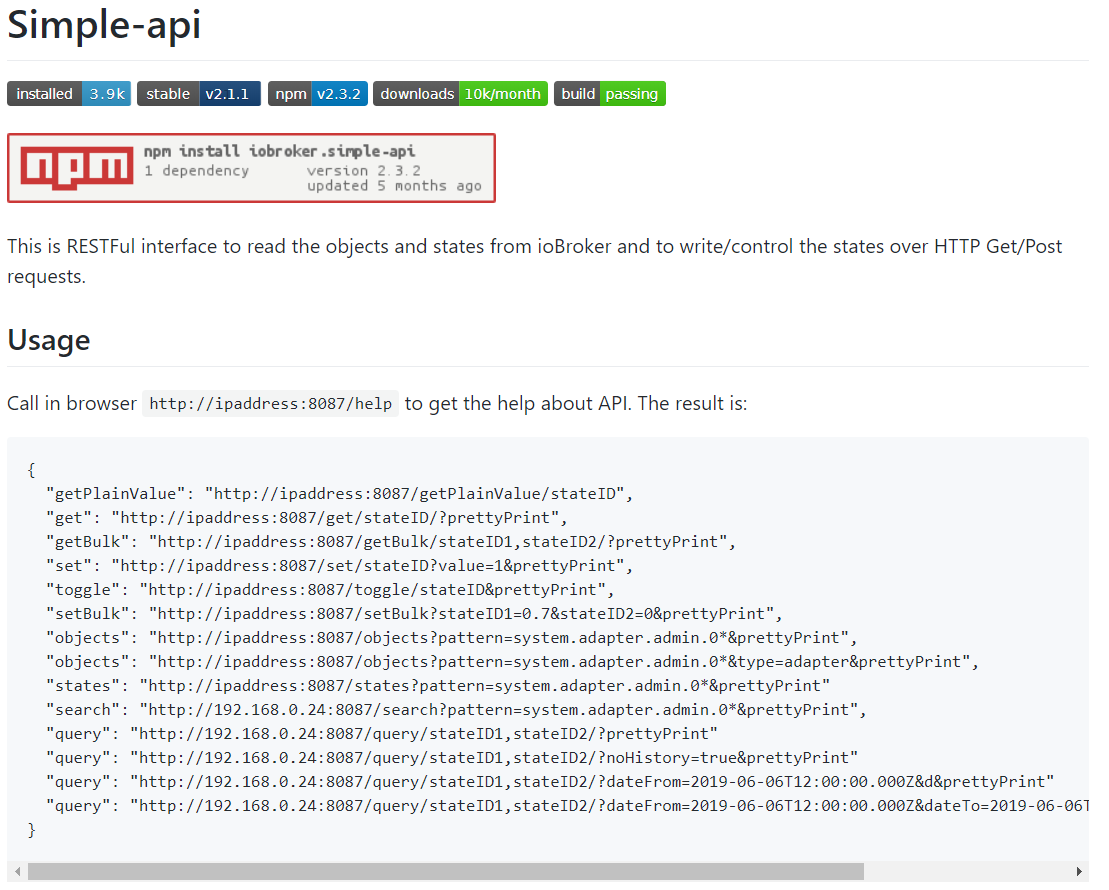
Task: Click the "set" line with value=1
Action: [x=339, y=566]
